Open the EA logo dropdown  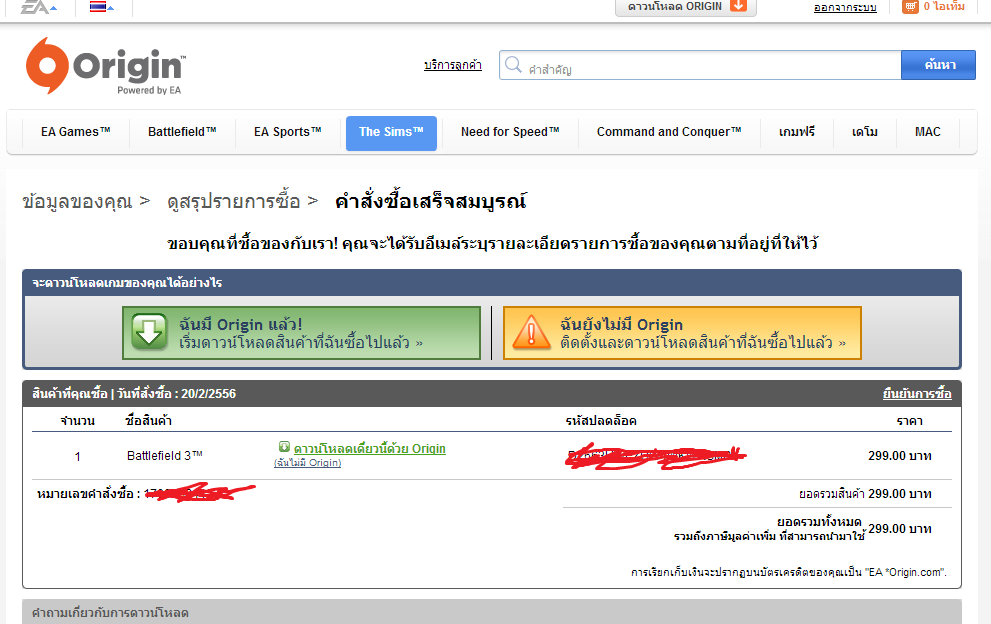click(39, 7)
